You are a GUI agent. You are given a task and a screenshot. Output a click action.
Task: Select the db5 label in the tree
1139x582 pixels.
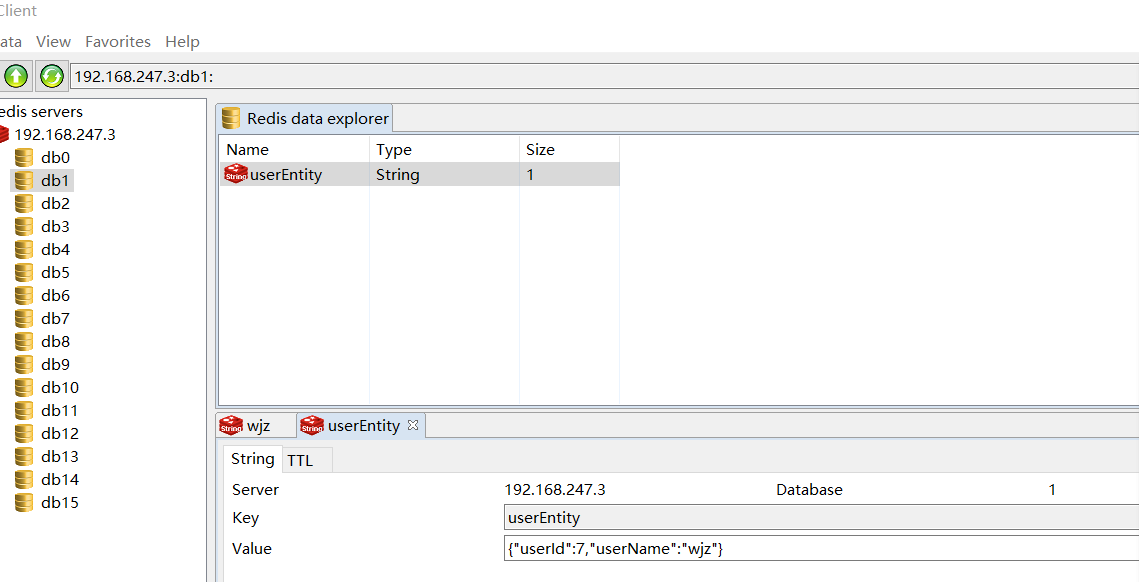[55, 272]
